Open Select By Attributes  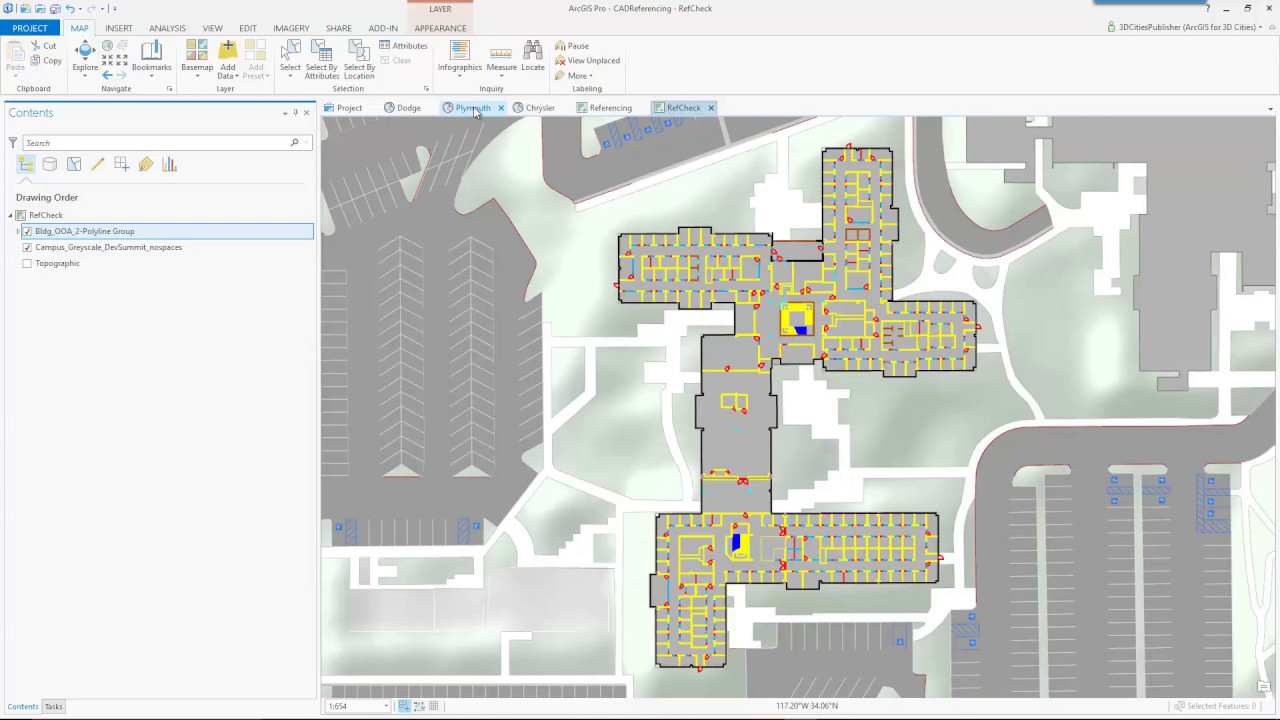(322, 60)
